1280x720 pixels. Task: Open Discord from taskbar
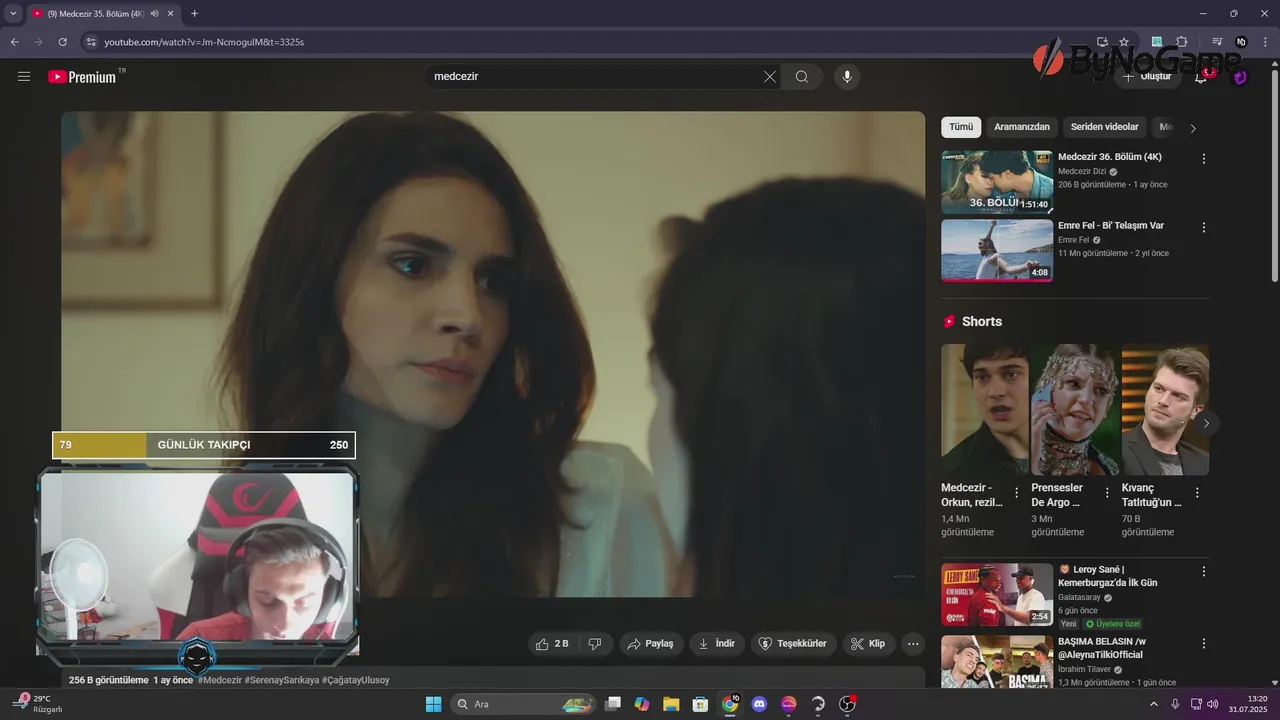pyautogui.click(x=759, y=704)
